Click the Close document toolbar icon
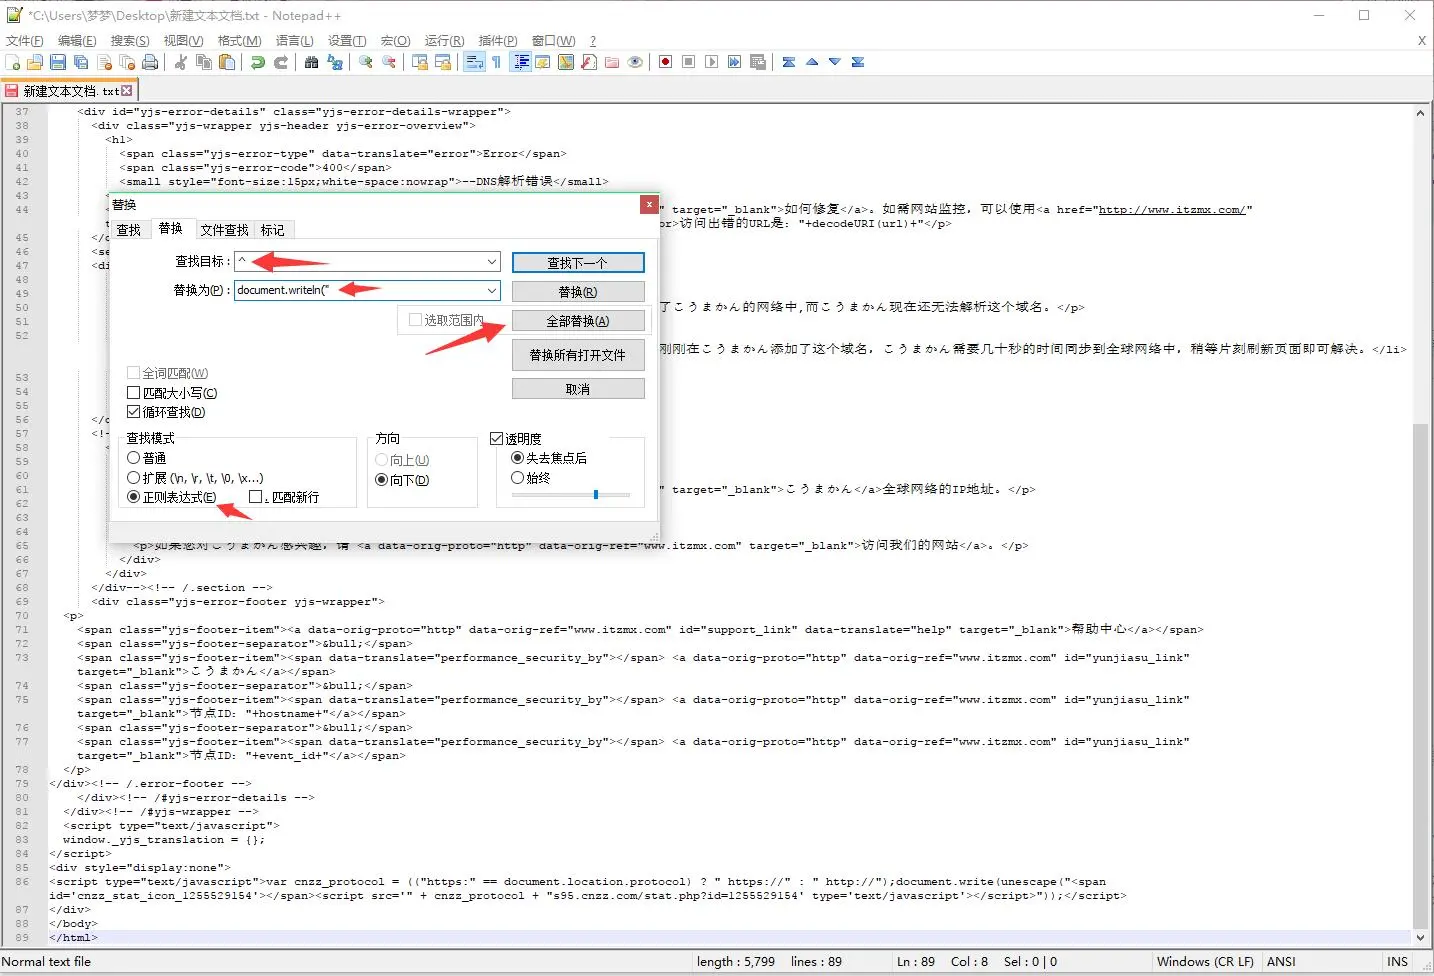Viewport: 1434px width, 976px height. (104, 62)
